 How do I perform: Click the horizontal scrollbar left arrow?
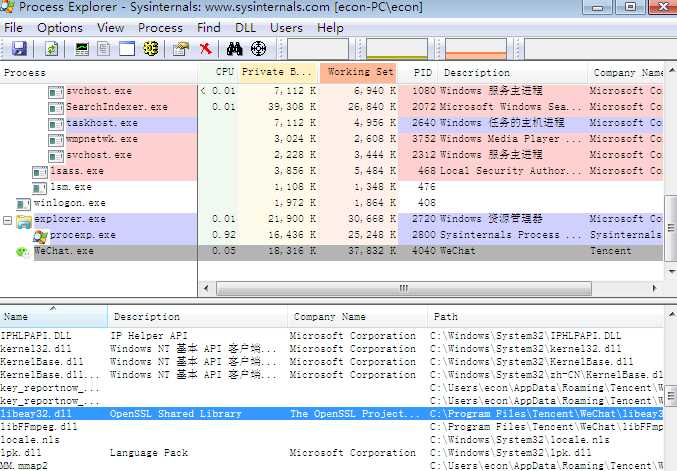pos(206,288)
